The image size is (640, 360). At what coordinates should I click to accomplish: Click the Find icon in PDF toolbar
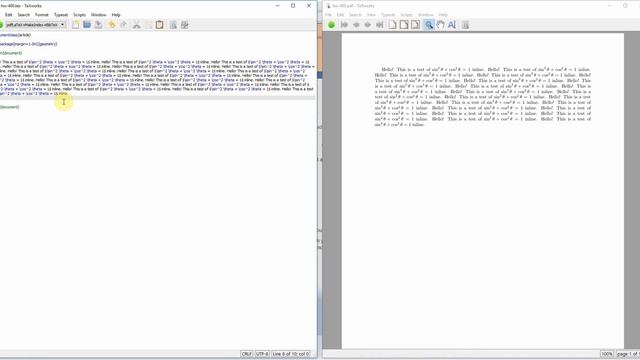(x=465, y=25)
